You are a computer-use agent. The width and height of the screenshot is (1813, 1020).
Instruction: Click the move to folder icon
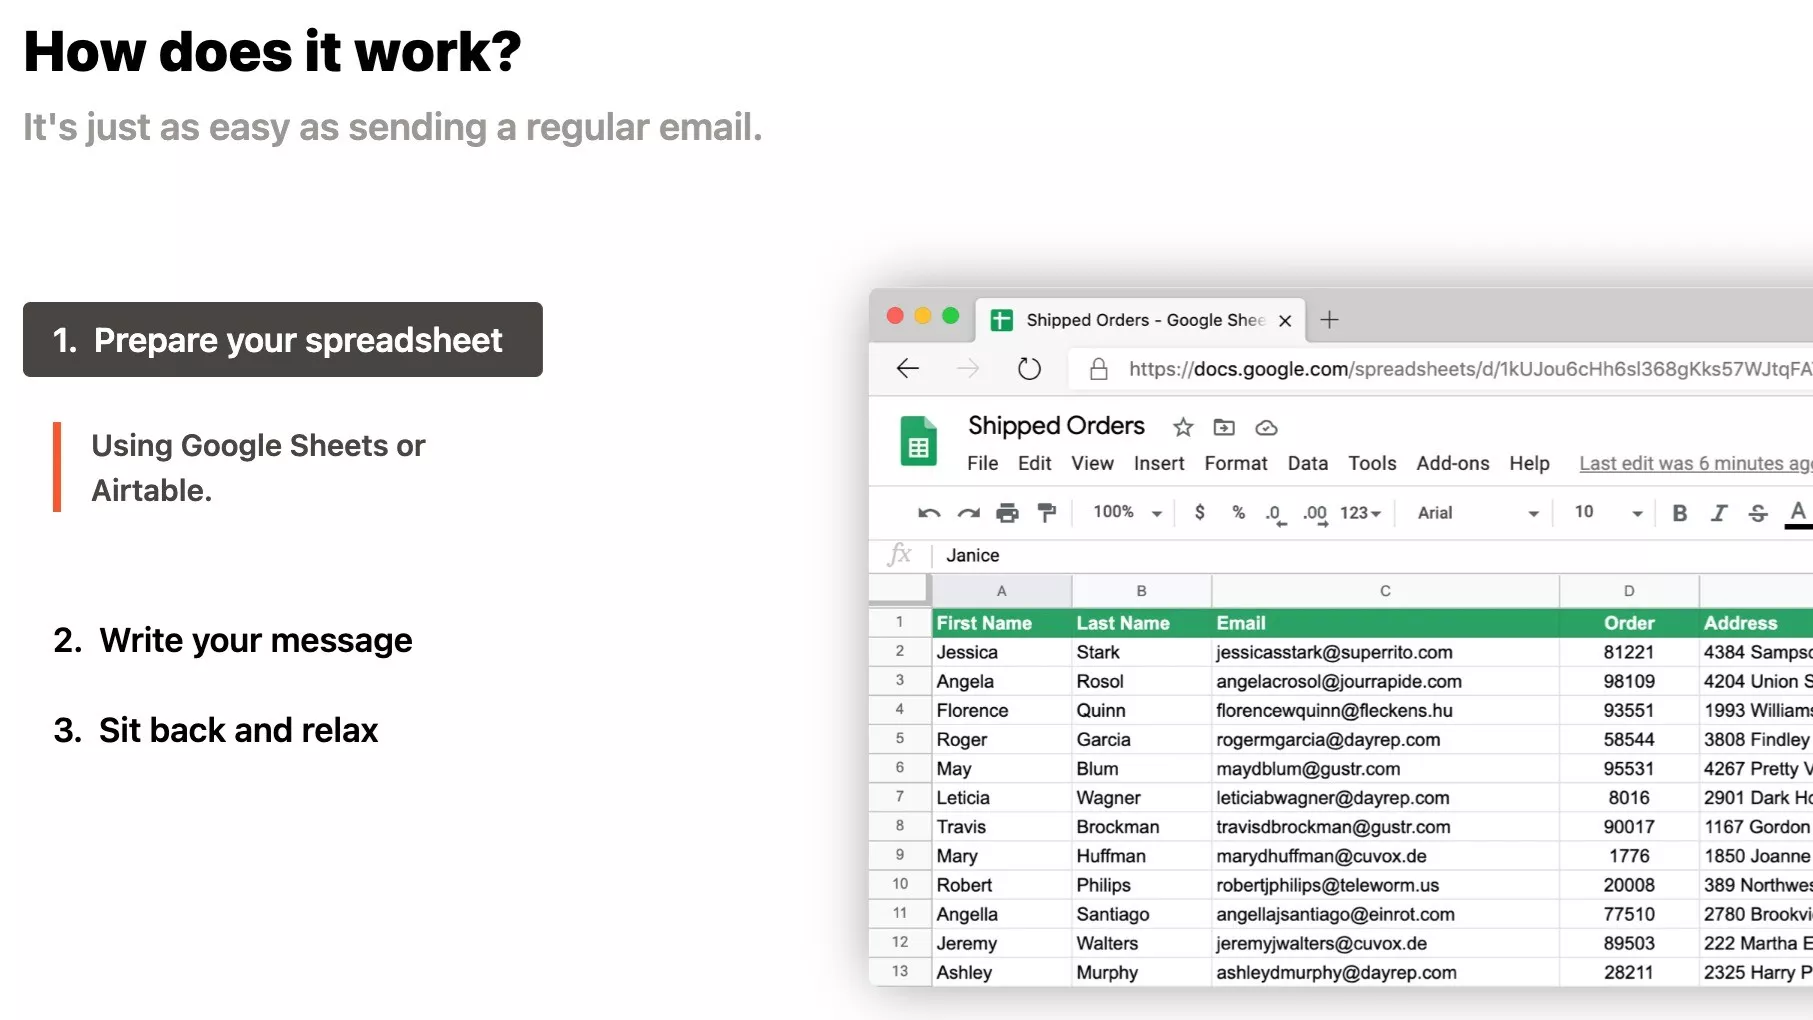(1224, 428)
